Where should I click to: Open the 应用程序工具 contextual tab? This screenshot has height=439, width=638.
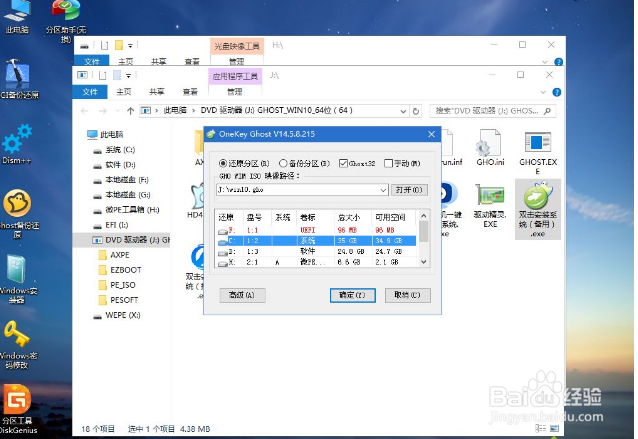(x=235, y=76)
